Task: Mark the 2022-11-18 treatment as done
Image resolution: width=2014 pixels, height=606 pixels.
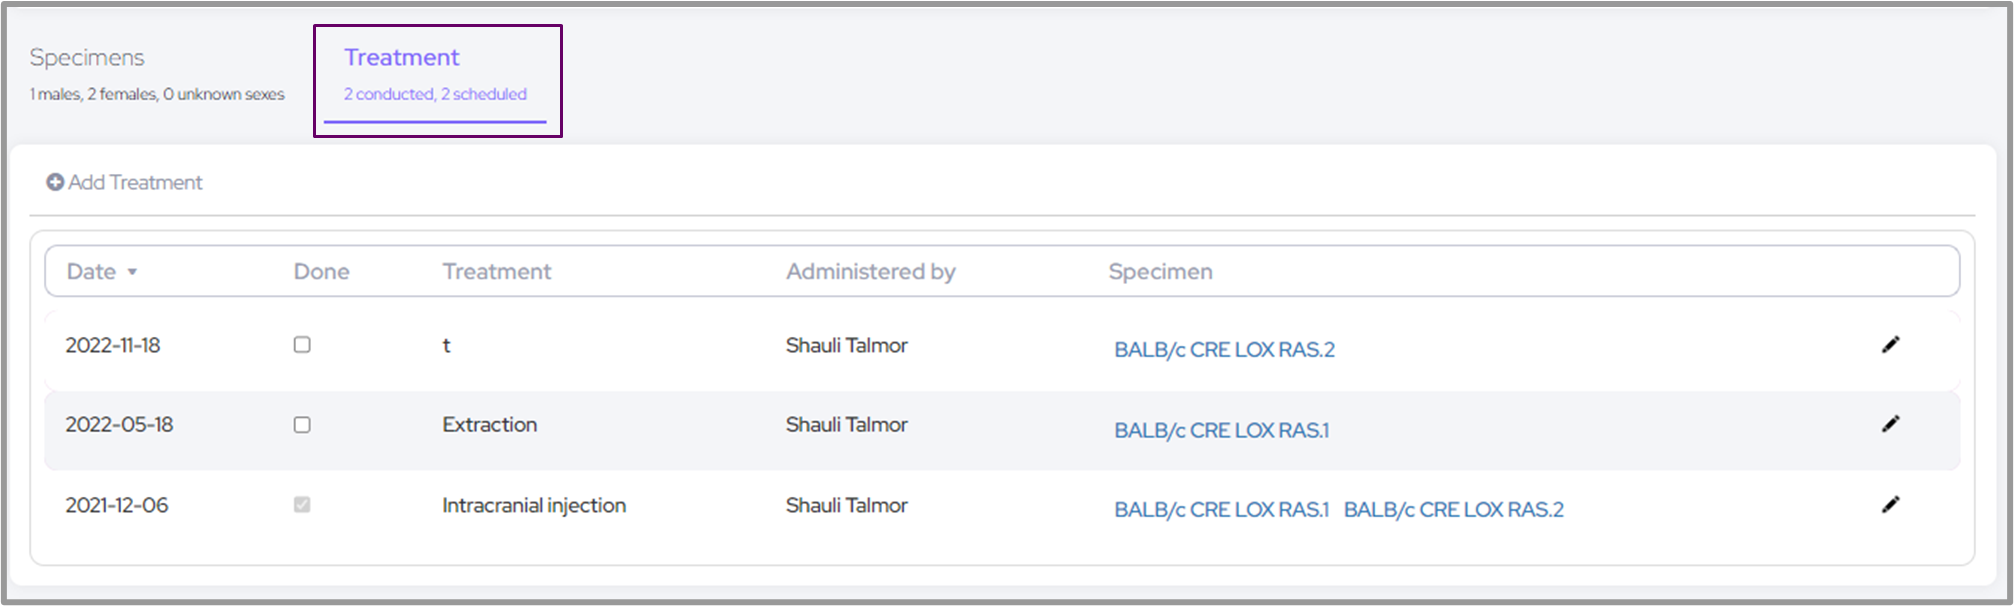Action: click(302, 345)
